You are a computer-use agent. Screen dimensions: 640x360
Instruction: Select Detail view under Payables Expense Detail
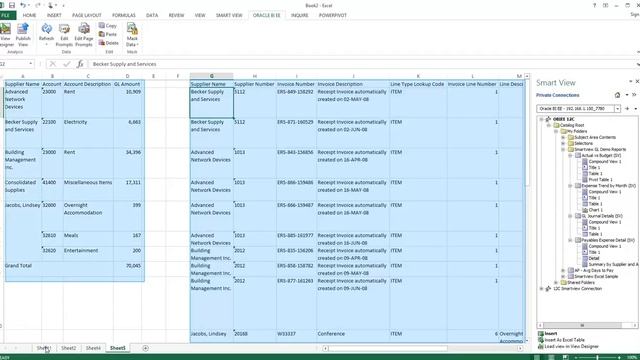[591, 258]
